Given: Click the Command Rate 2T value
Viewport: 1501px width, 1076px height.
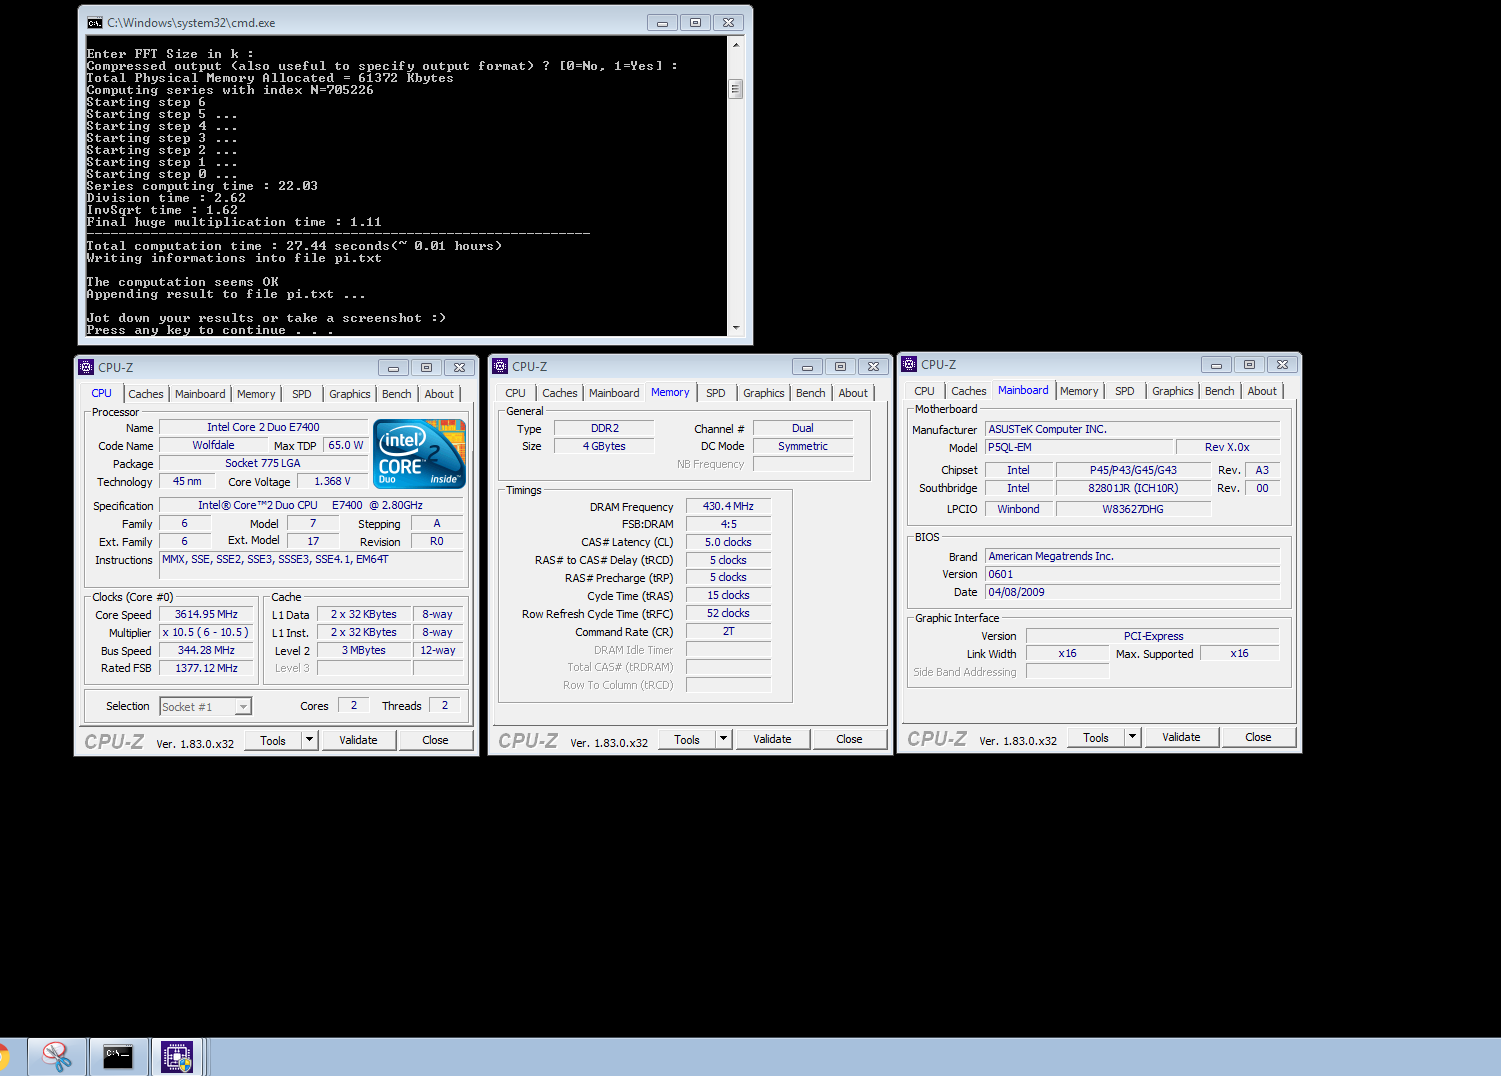Looking at the screenshot, I should pos(728,632).
